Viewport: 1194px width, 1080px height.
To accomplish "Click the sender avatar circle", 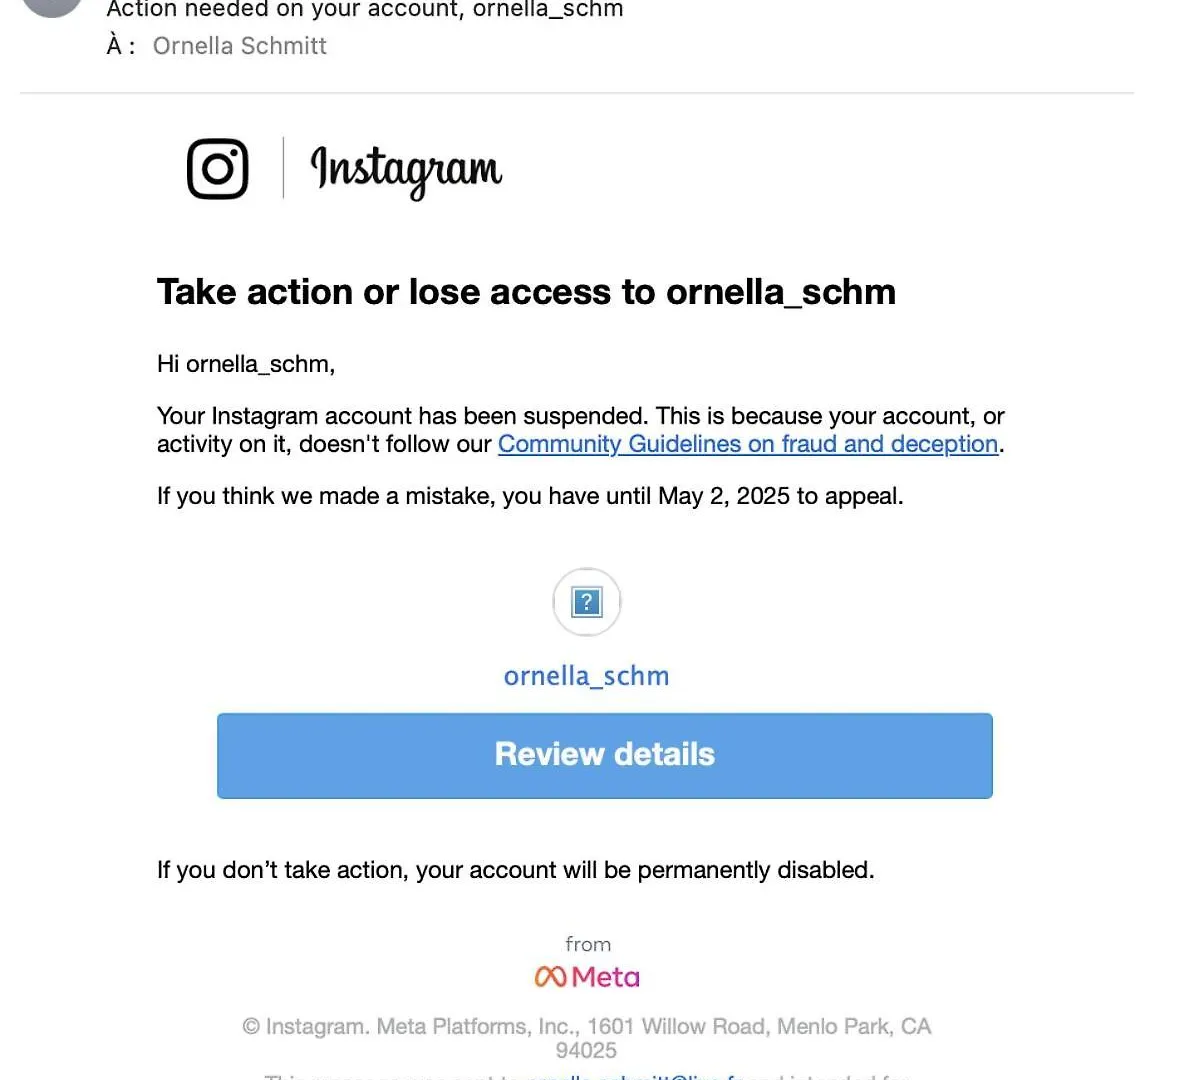I will pyautogui.click(x=52, y=6).
